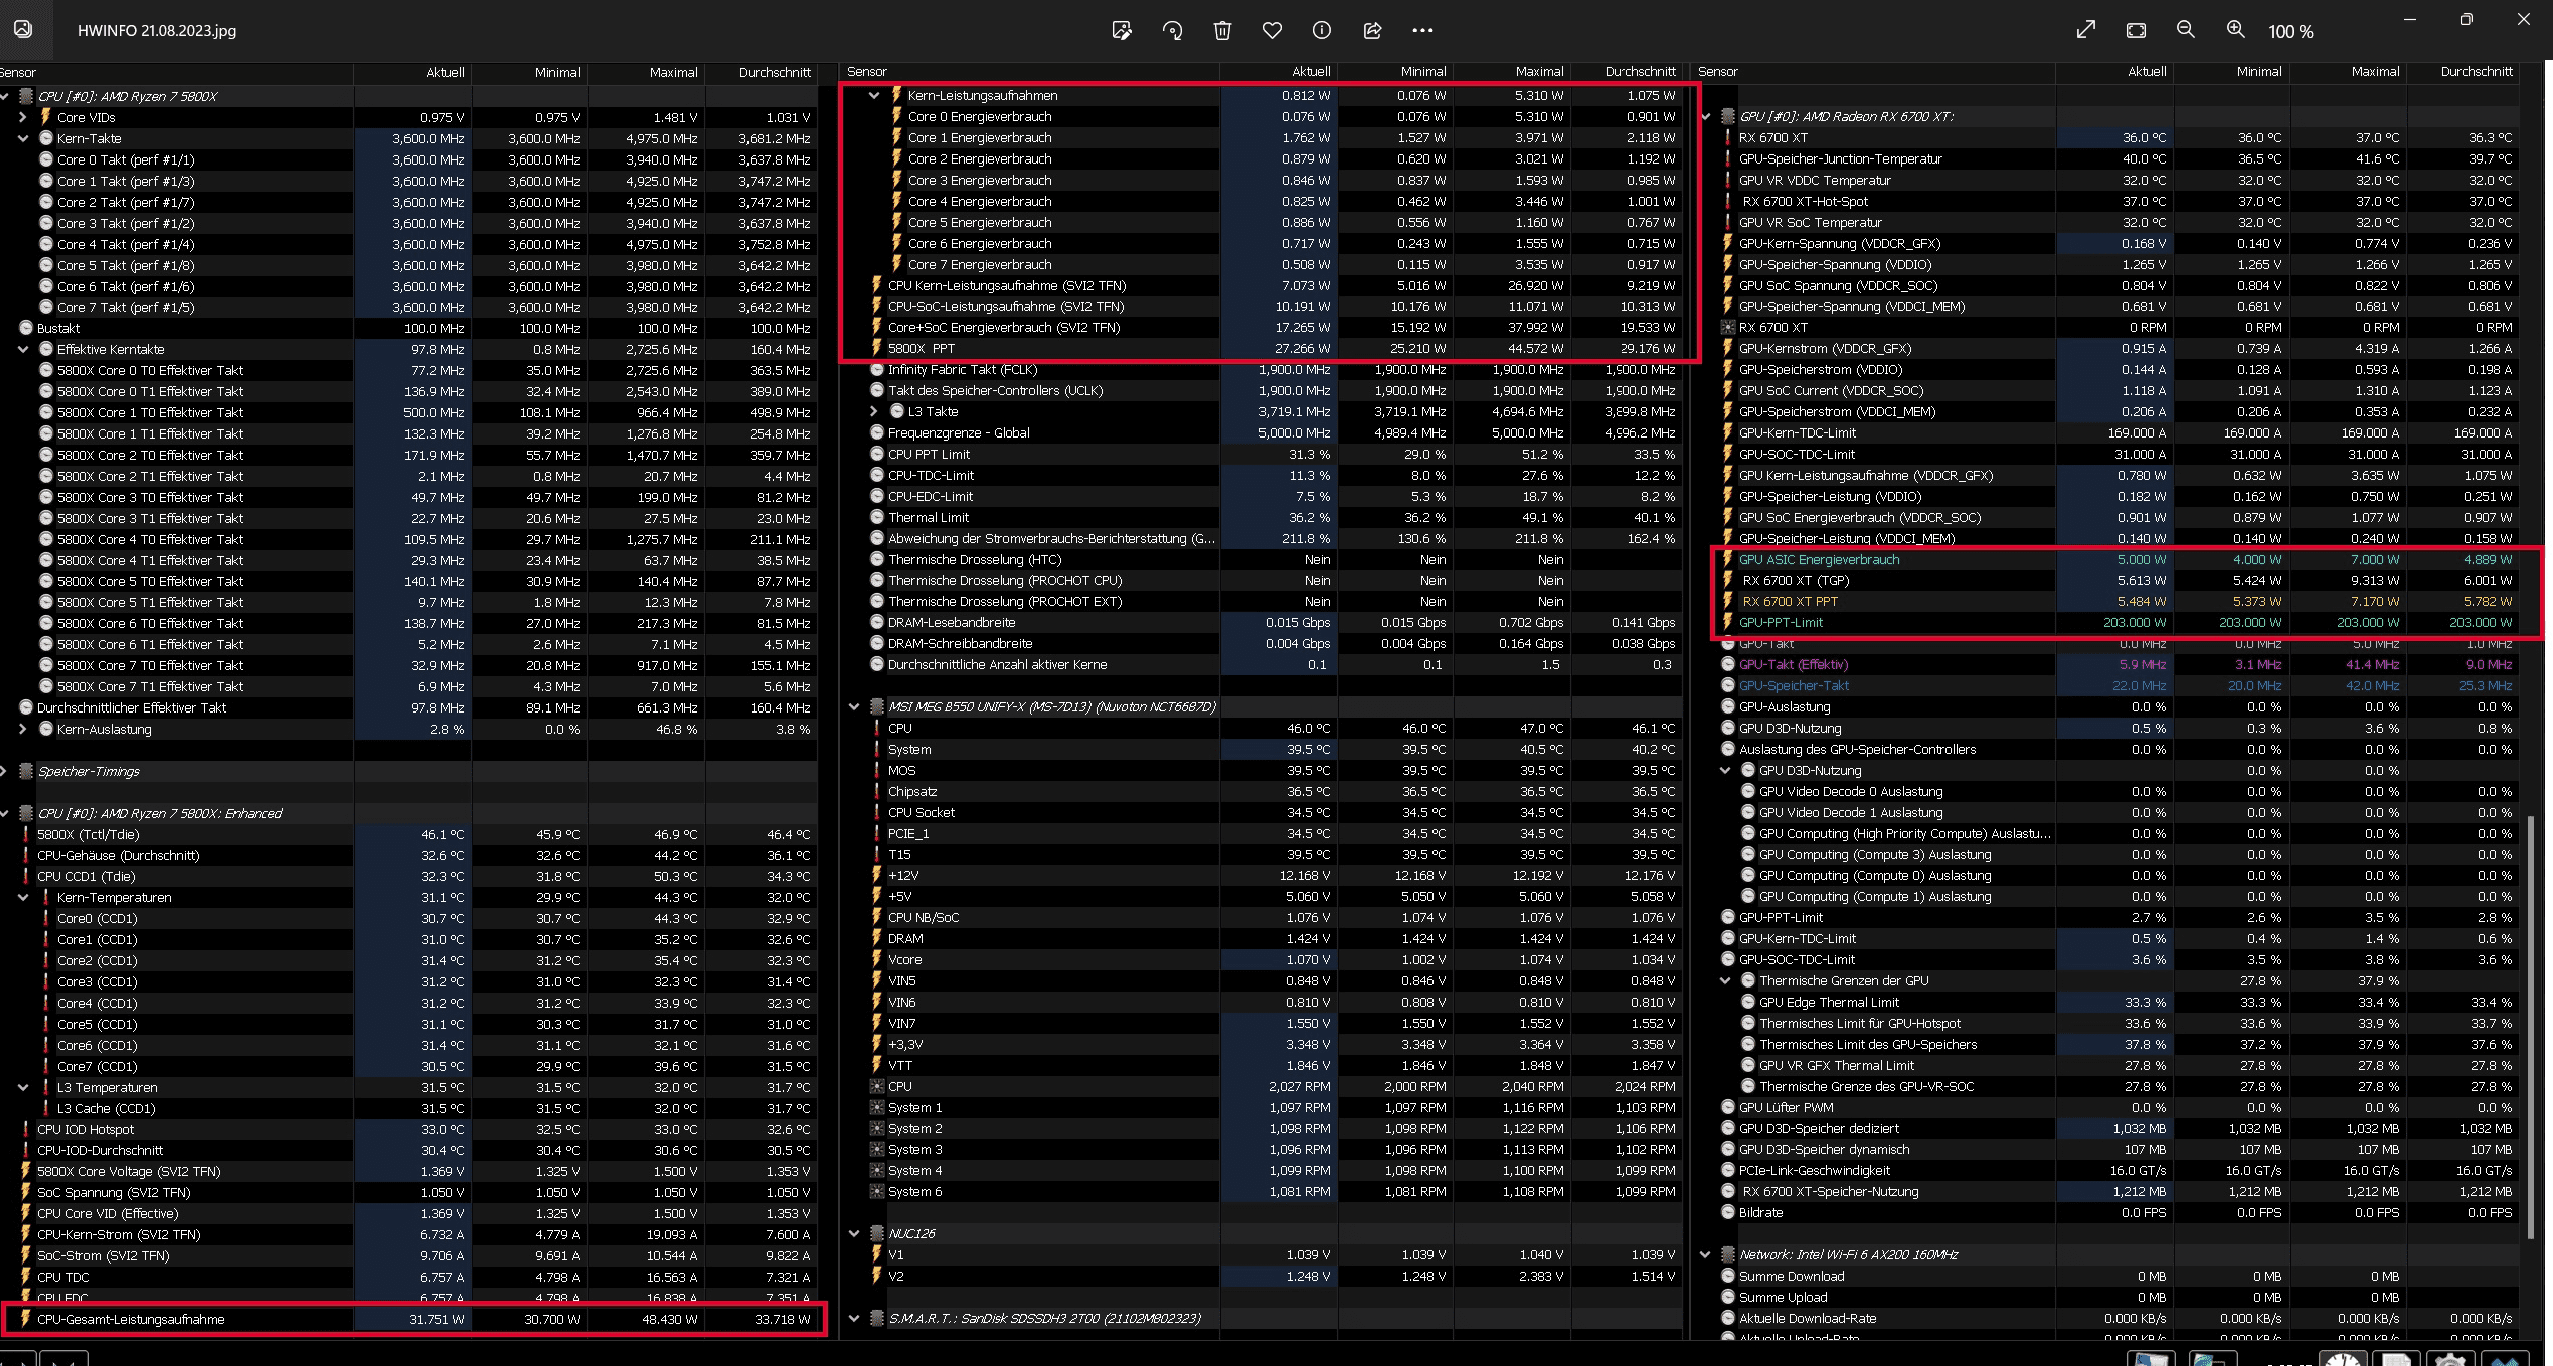
Task: Zoom out with the minus magnifier
Action: click(2186, 30)
